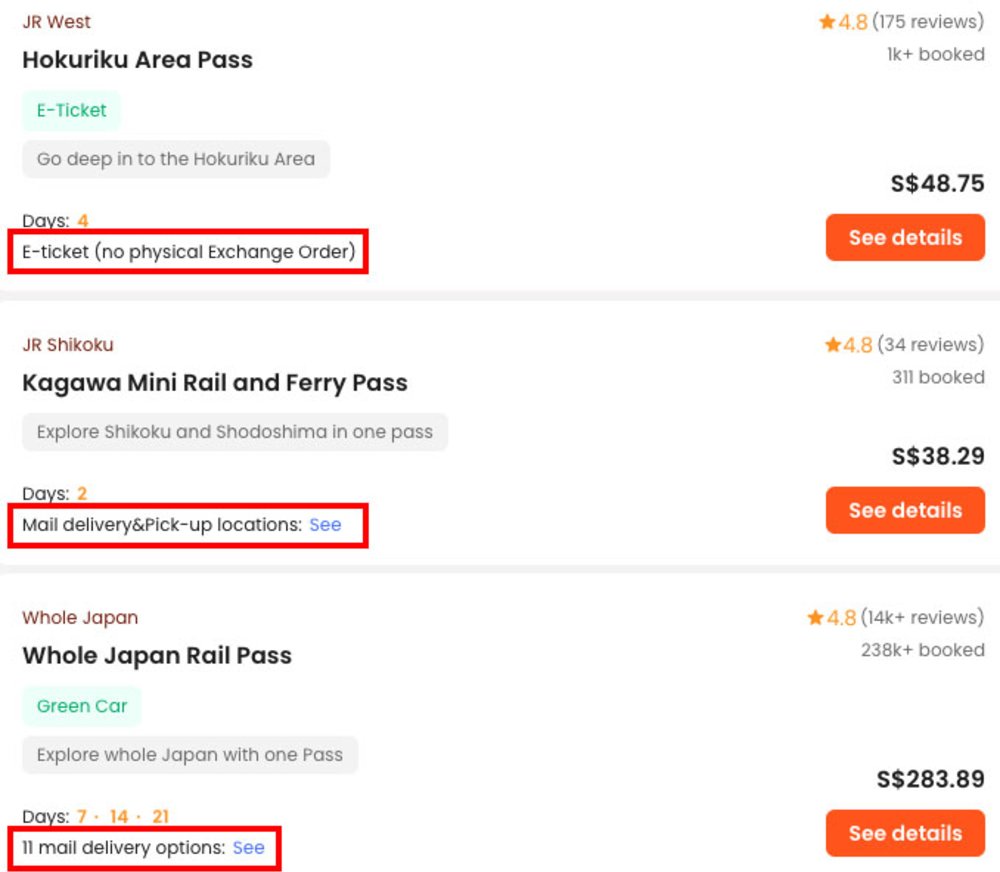Image resolution: width=1000 pixels, height=872 pixels.
Task: Click See details for Whole Japan Rail Pass
Action: (905, 833)
